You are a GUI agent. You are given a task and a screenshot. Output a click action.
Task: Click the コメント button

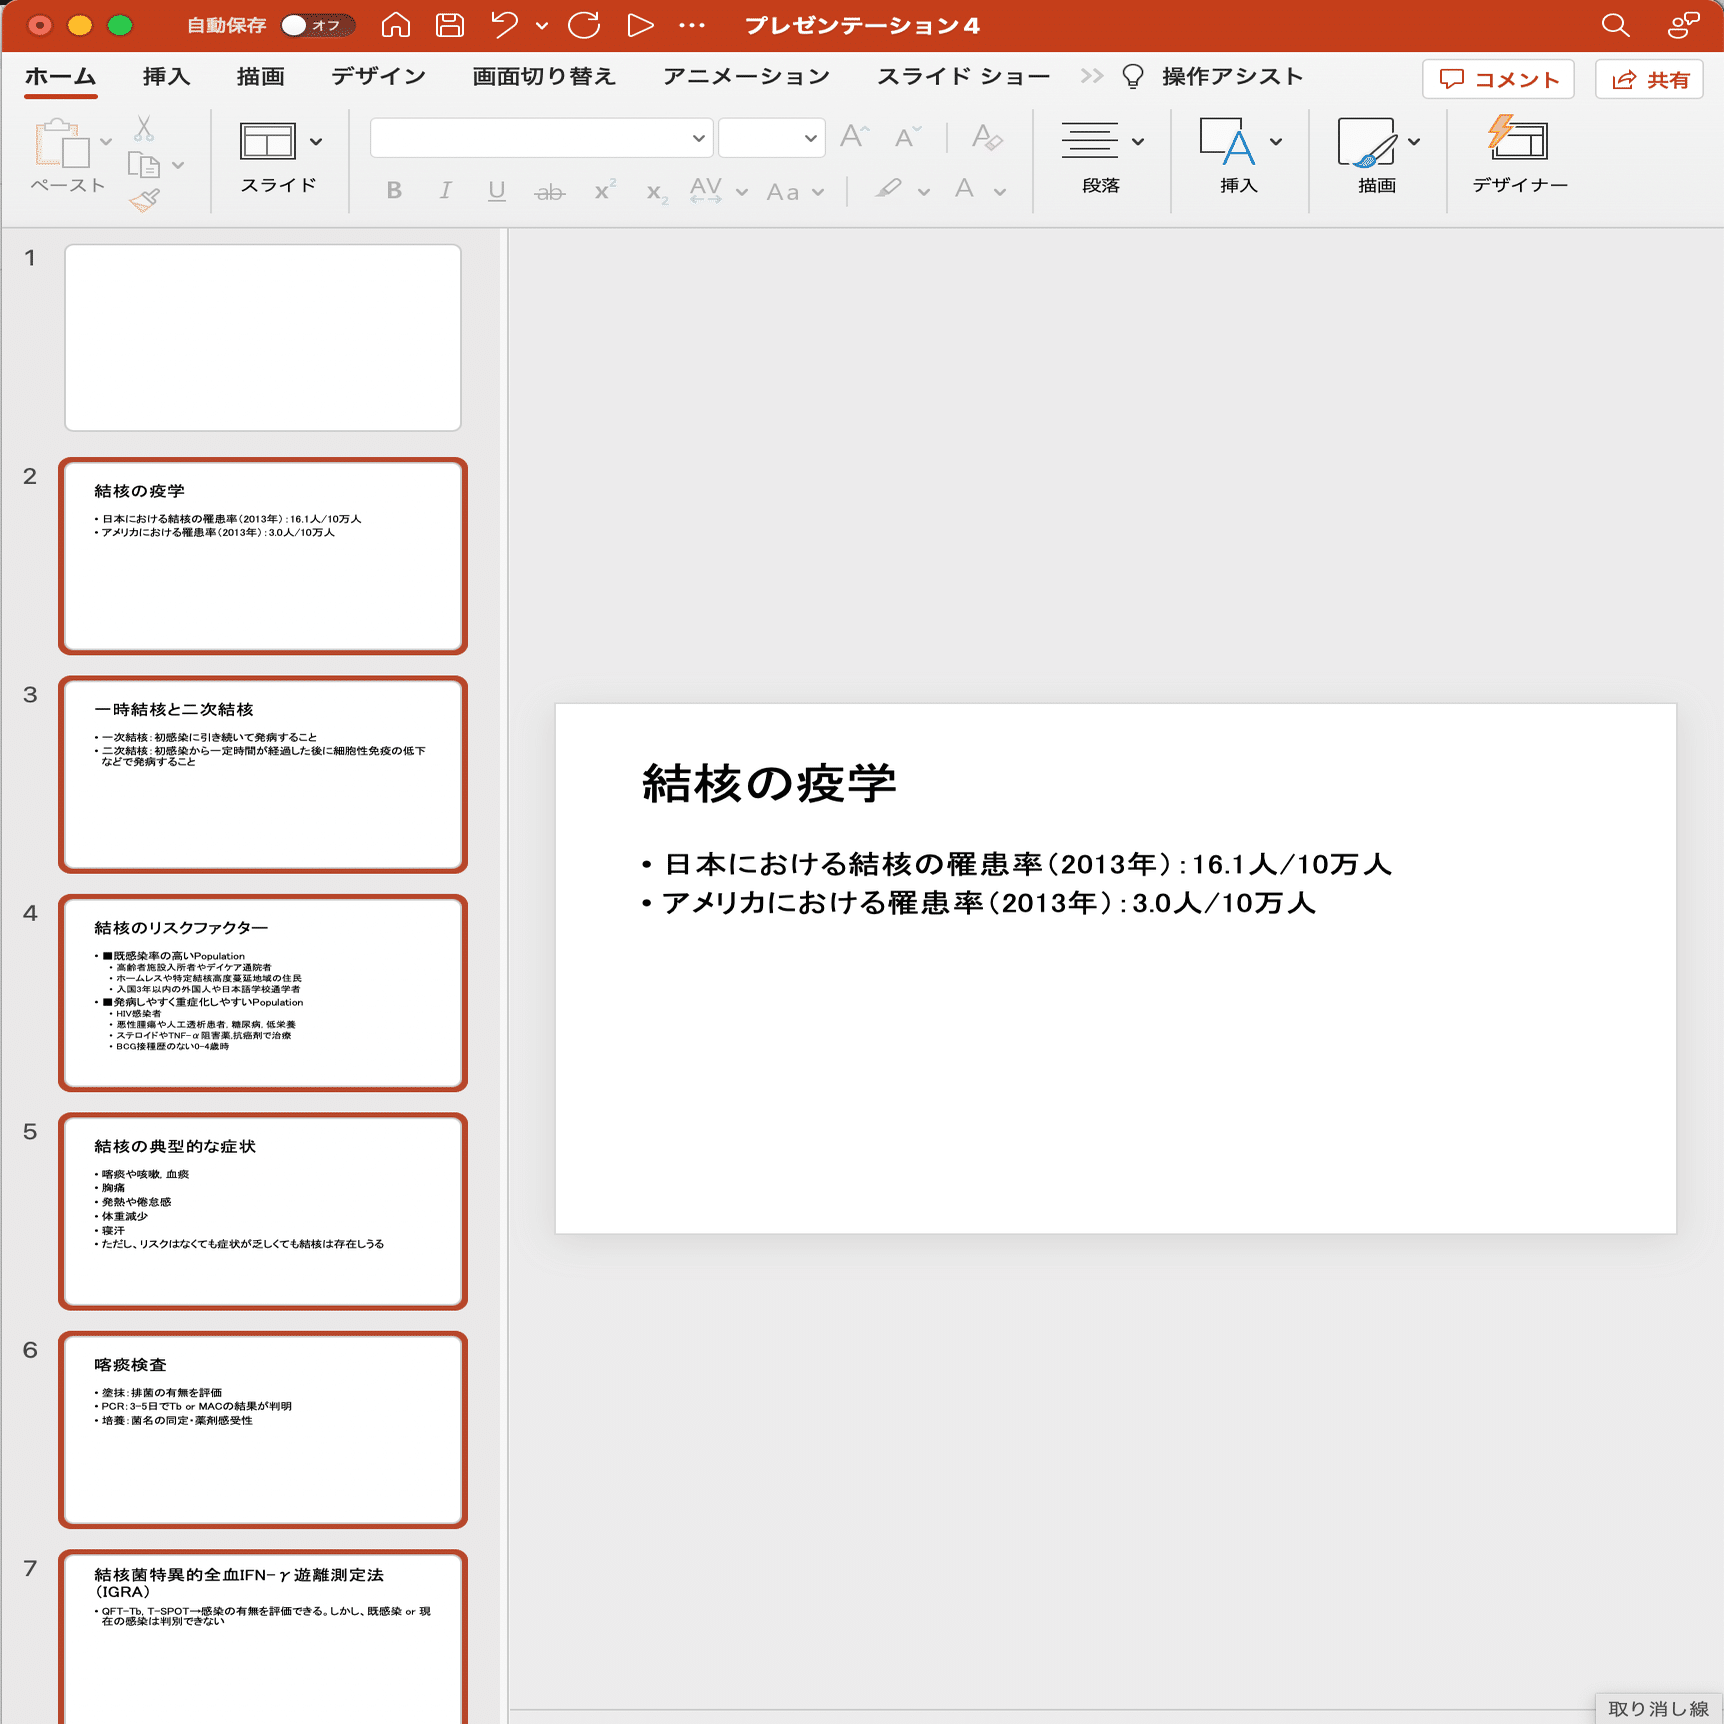point(1497,79)
